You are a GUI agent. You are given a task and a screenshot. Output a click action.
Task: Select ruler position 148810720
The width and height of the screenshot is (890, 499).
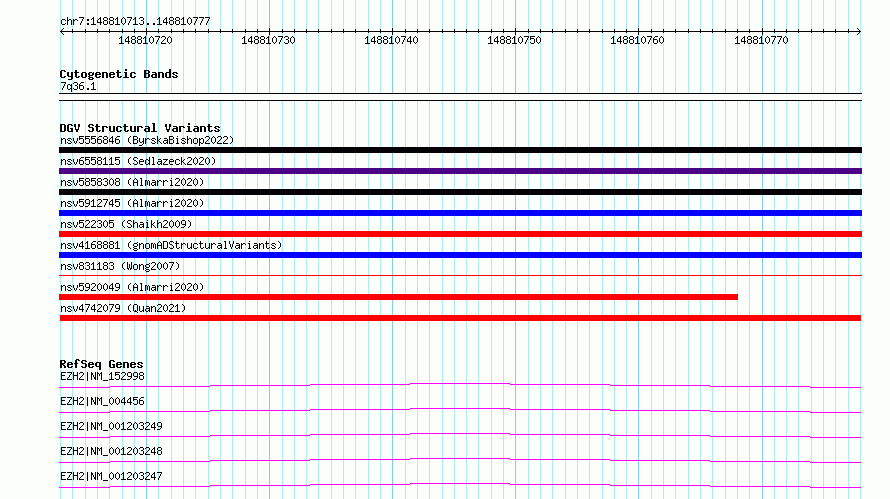(x=145, y=40)
